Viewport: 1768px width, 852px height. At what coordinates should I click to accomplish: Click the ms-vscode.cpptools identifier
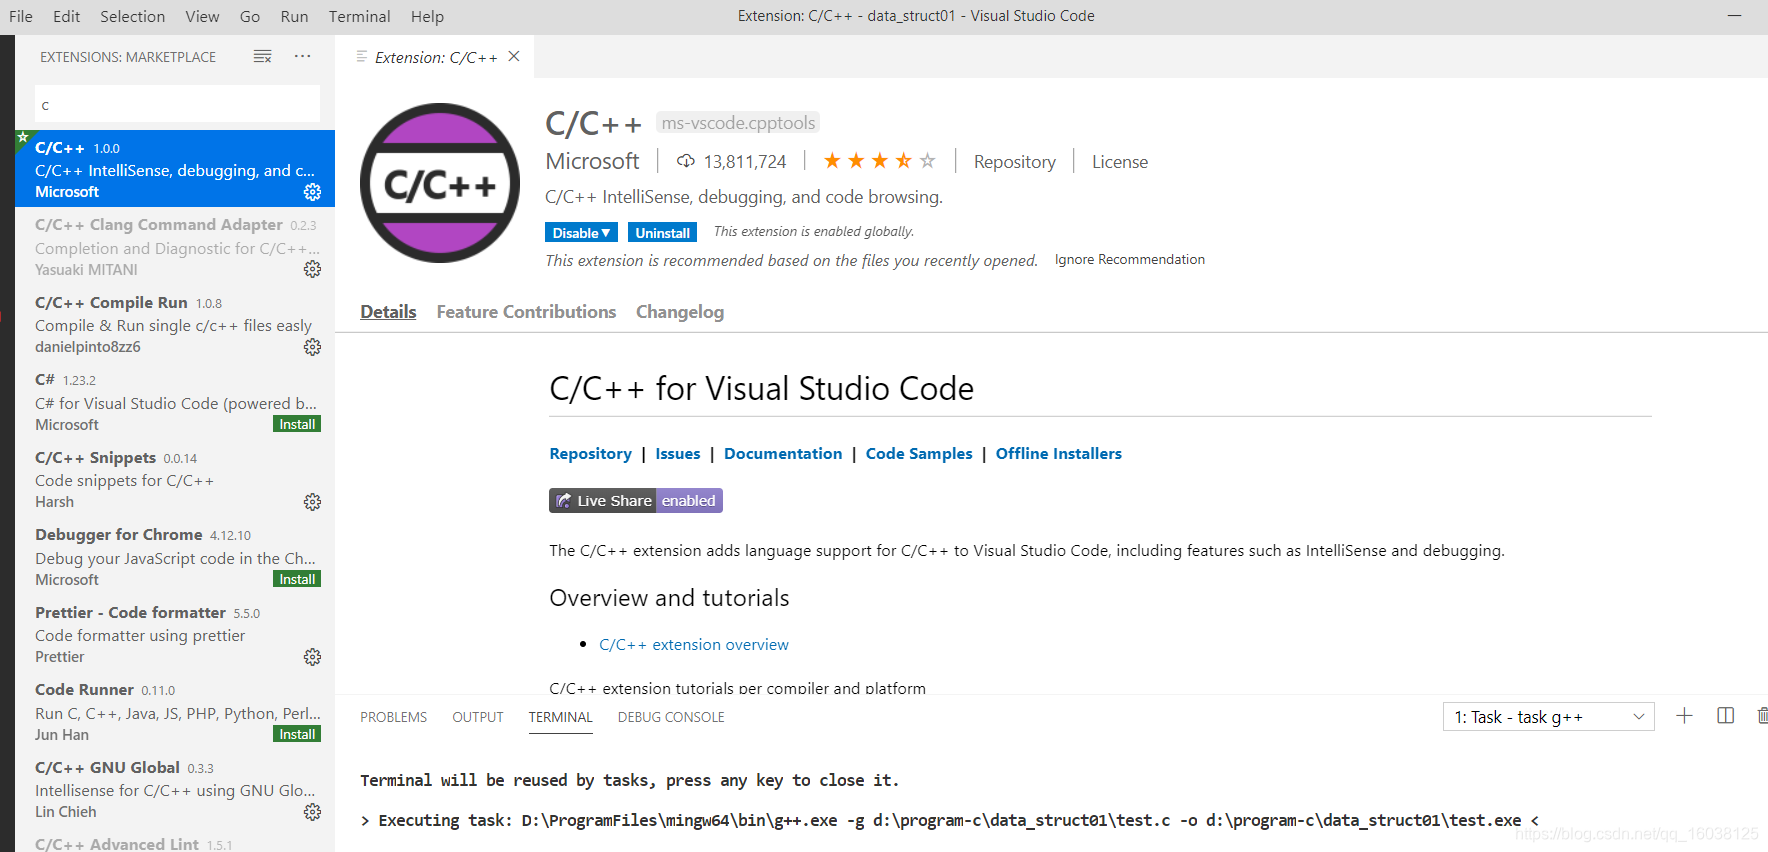[x=738, y=123]
